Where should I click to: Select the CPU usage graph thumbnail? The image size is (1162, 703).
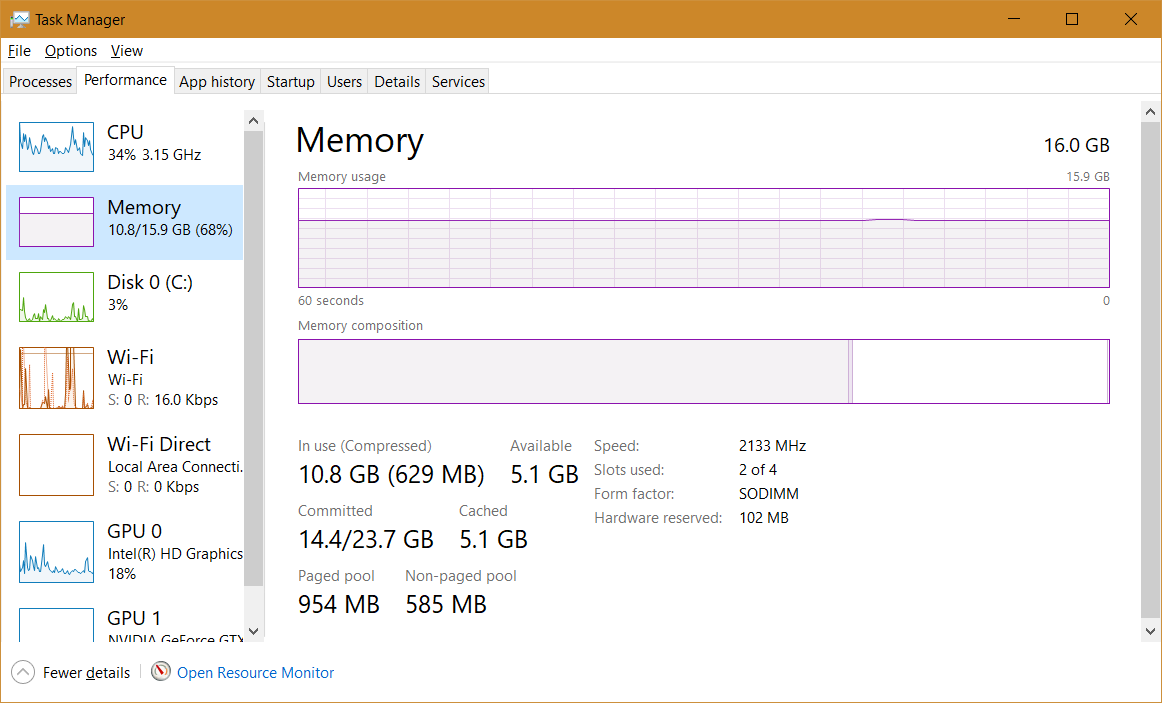coord(56,147)
